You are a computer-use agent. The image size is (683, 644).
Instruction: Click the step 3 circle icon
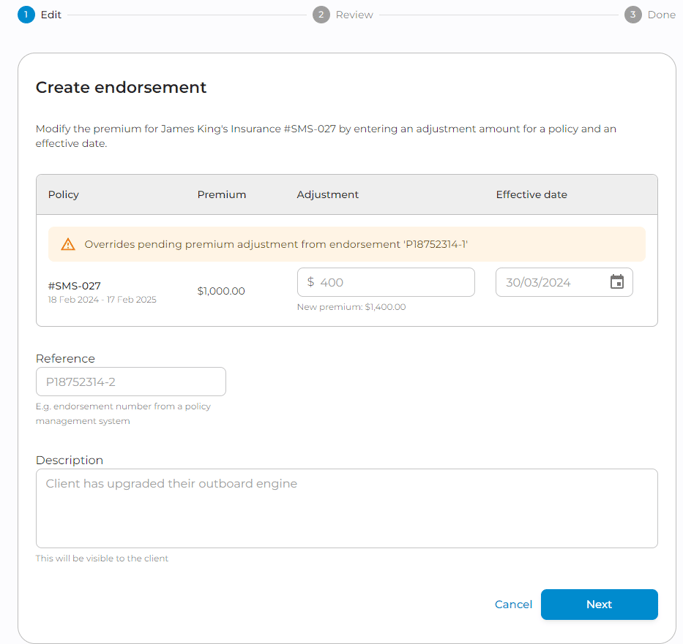[x=632, y=15]
